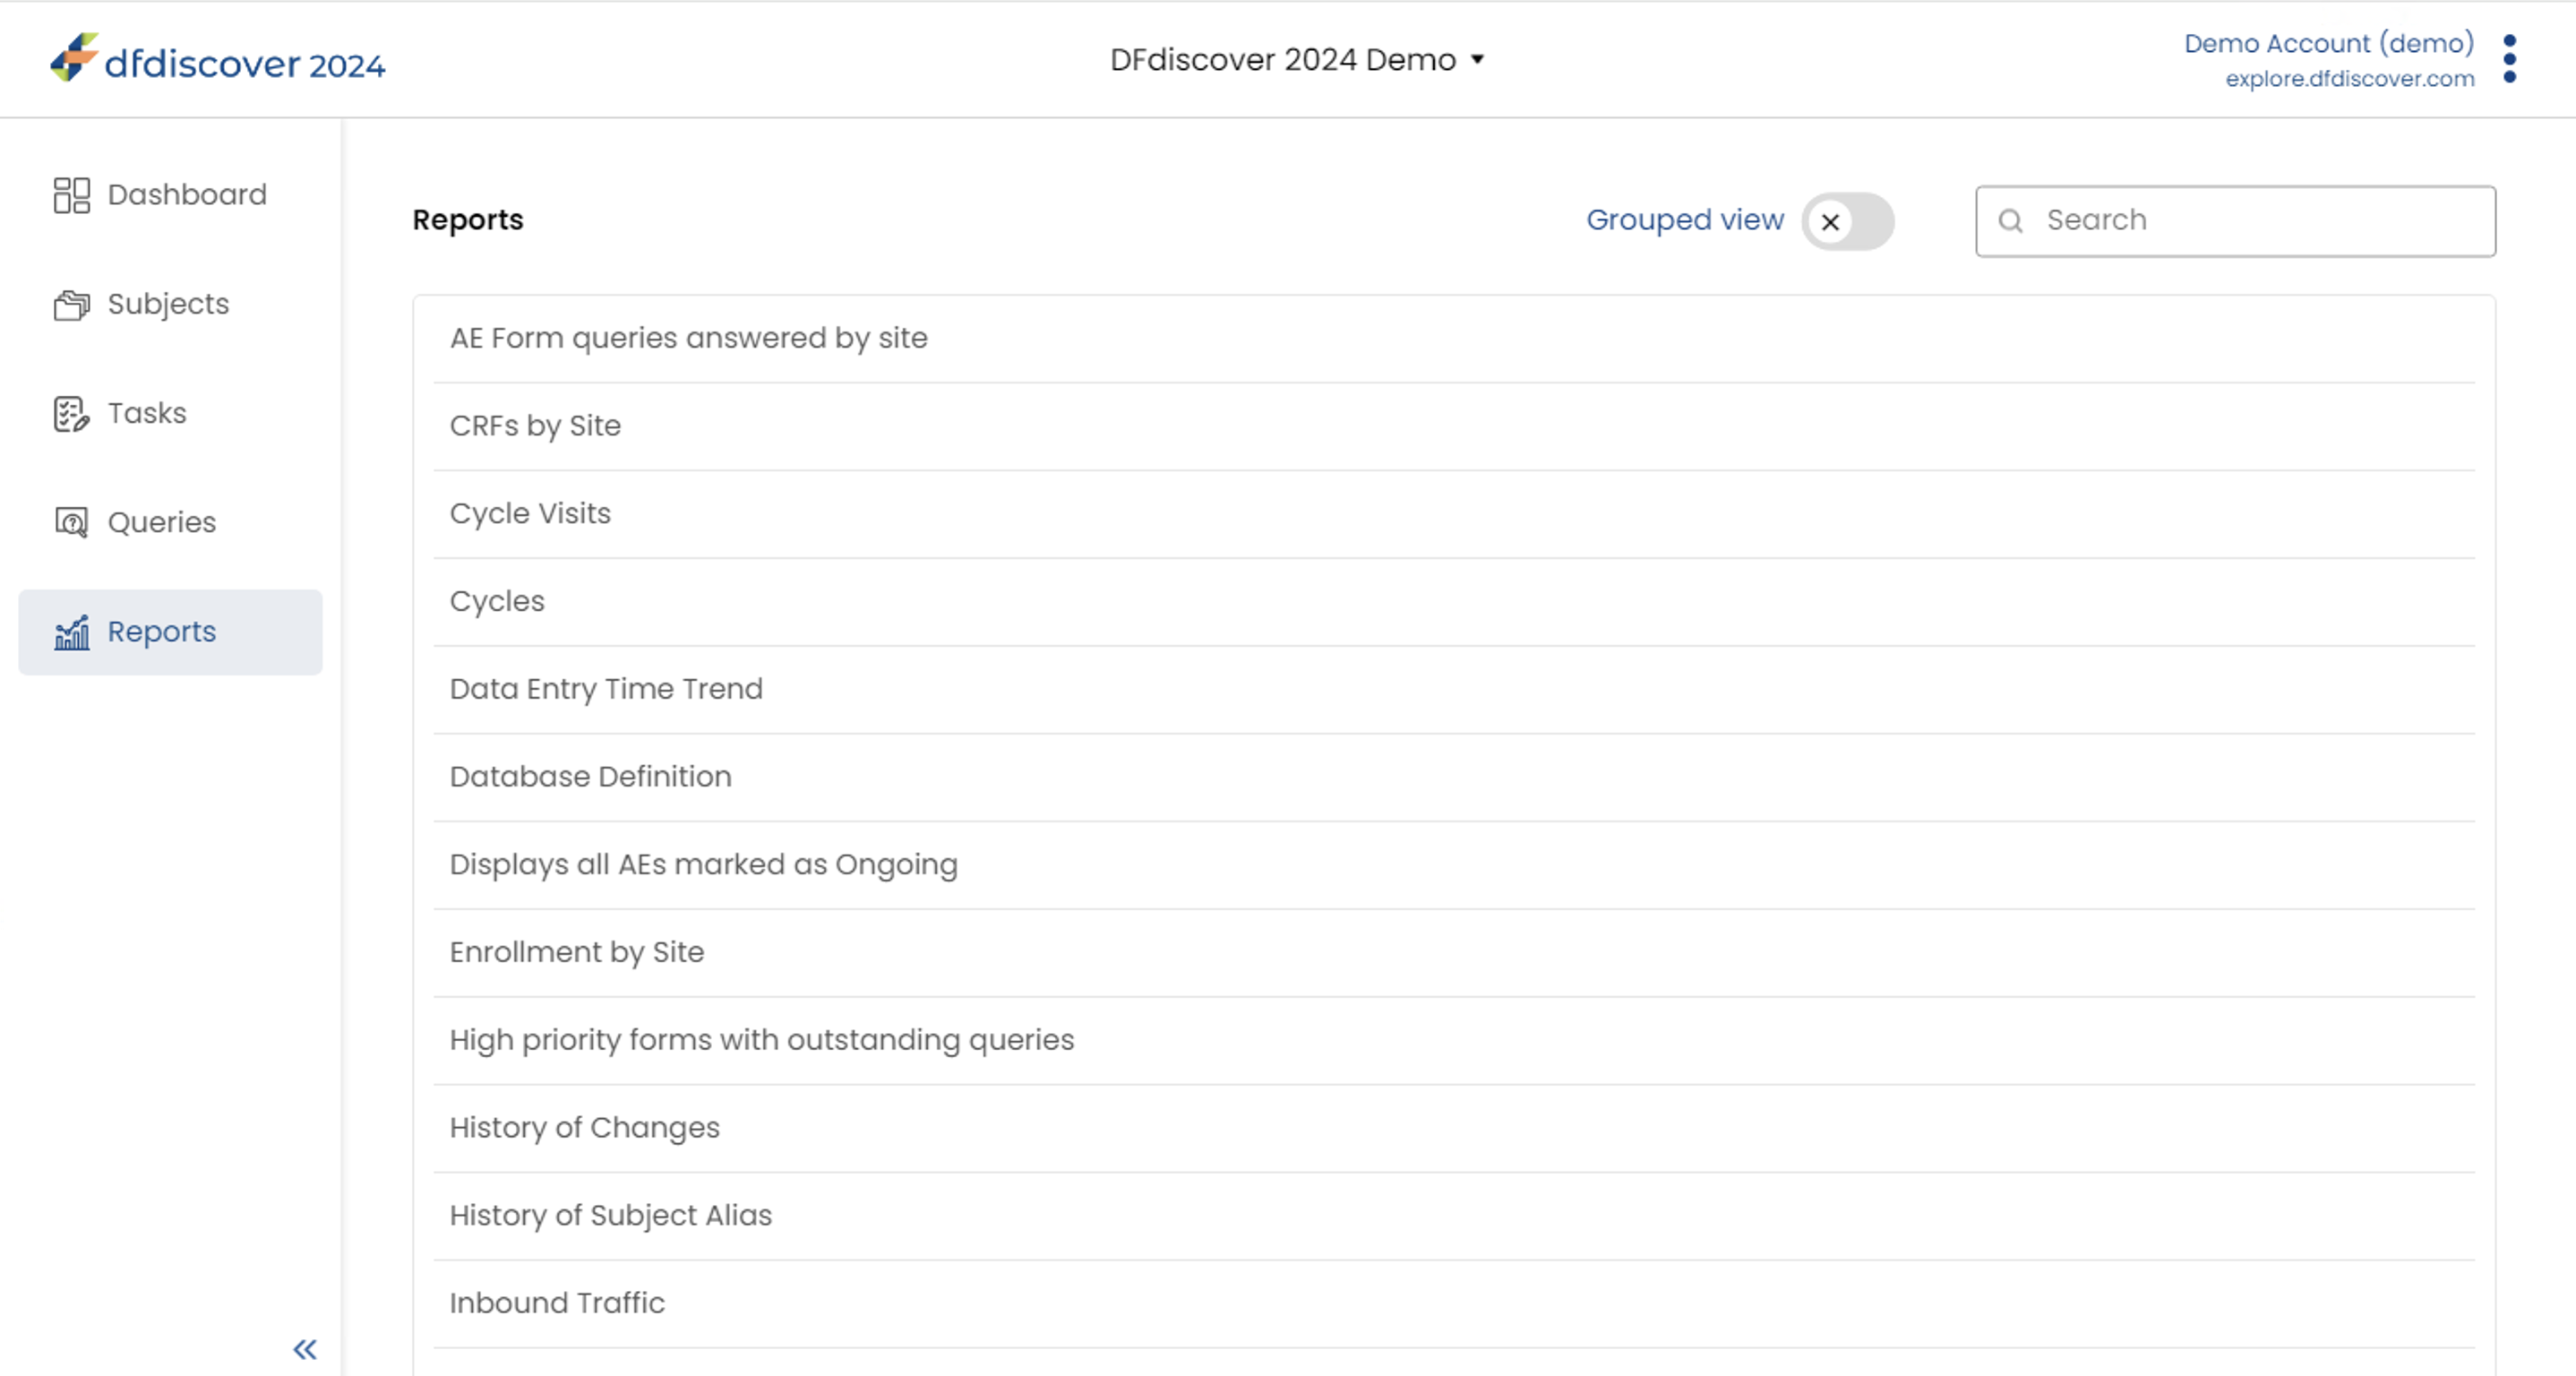Viewport: 2576px width, 1376px height.
Task: Select Reports in the sidebar
Action: pyautogui.click(x=170, y=632)
